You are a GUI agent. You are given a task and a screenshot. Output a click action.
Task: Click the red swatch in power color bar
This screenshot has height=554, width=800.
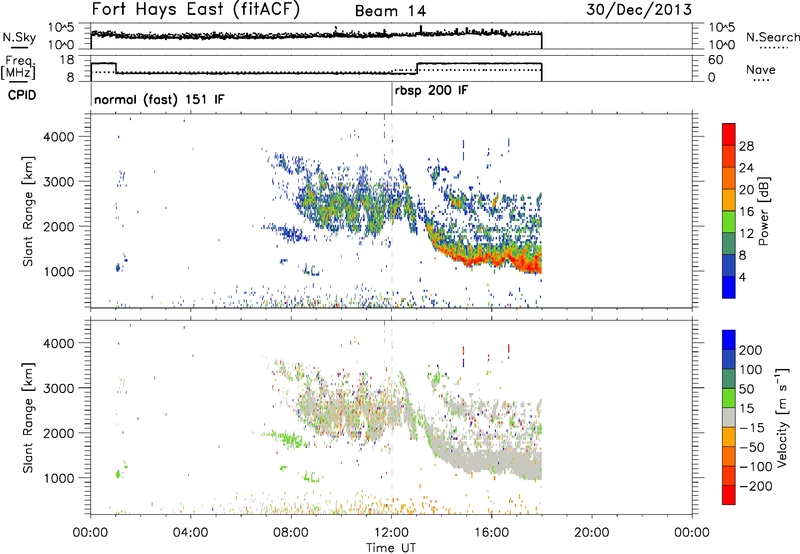729,135
